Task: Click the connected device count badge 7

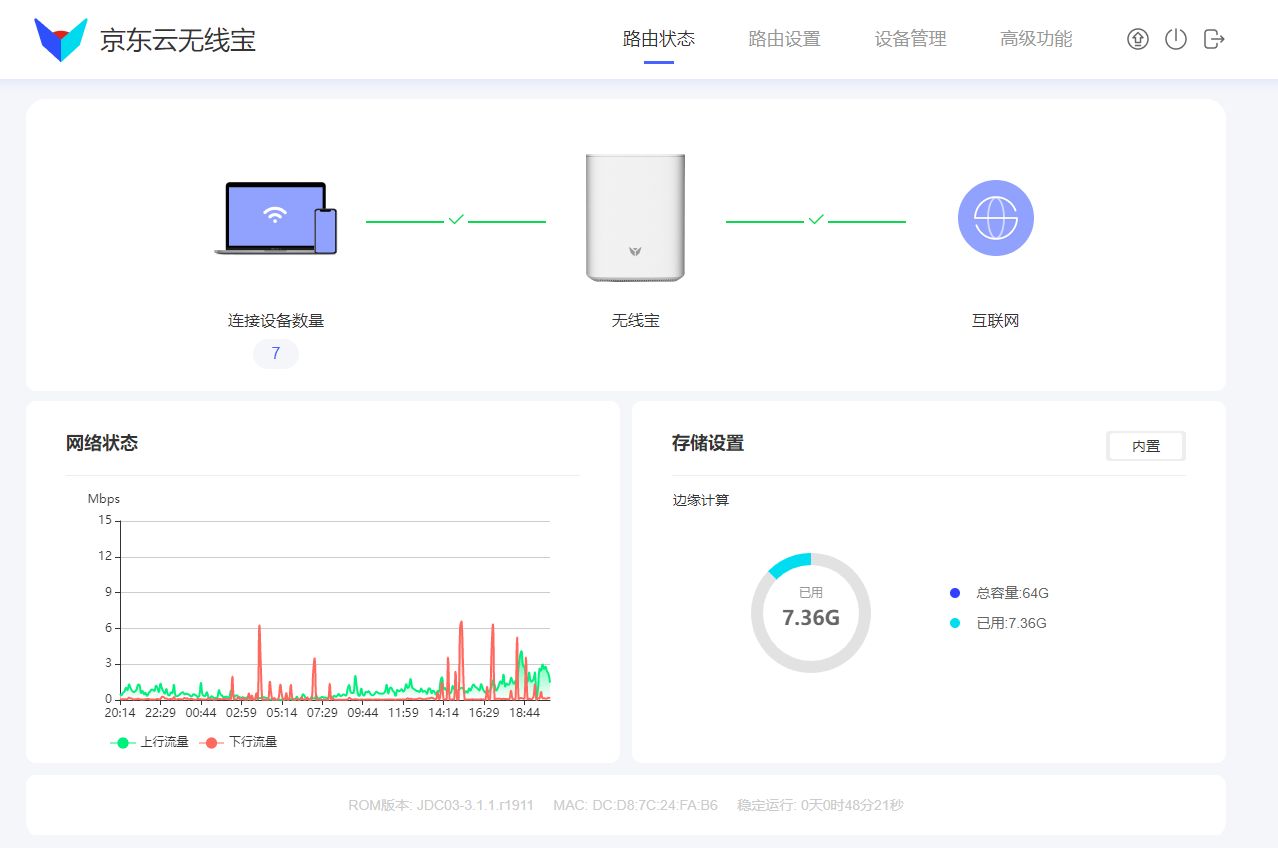Action: pos(276,354)
